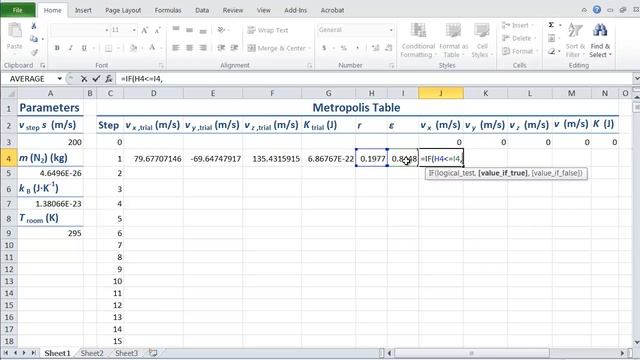Screen dimensions: 640x360
Task: Open Cell Styles gallery
Action: 482,40
